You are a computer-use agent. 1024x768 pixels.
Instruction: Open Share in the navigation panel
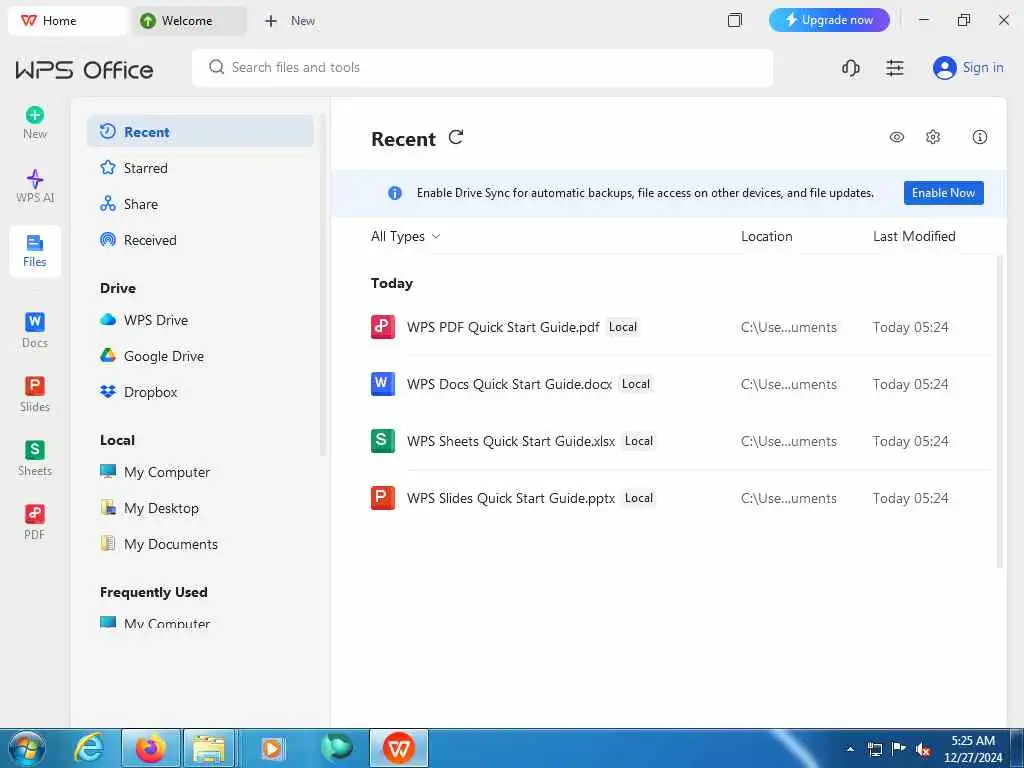coord(200,204)
